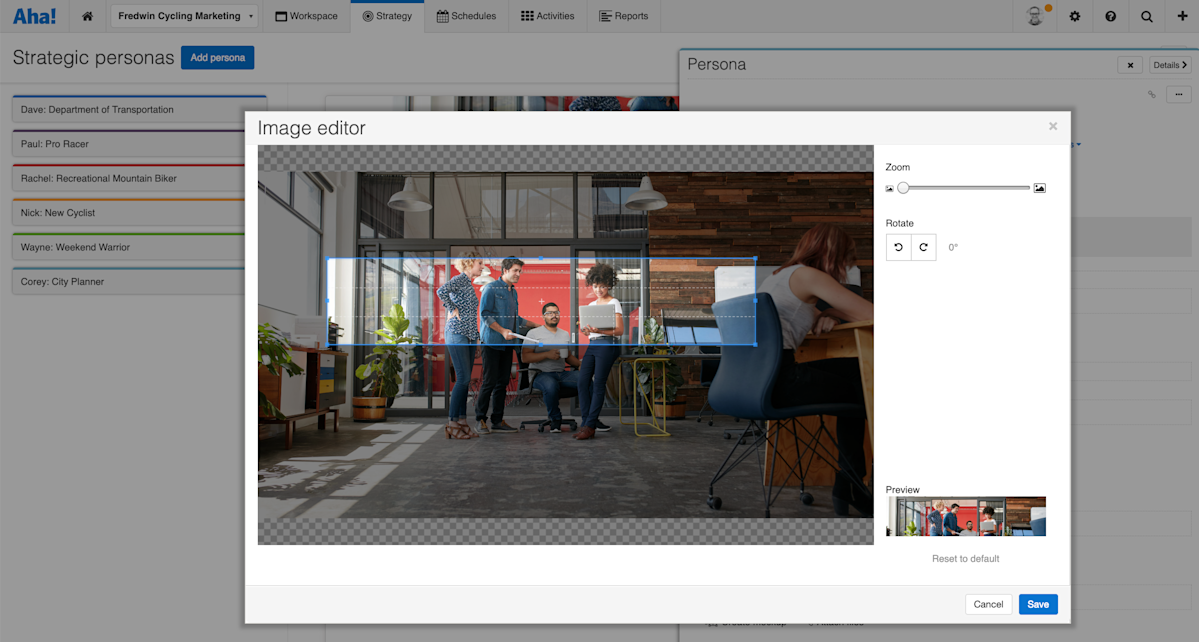Select the rotate left icon

896,247
